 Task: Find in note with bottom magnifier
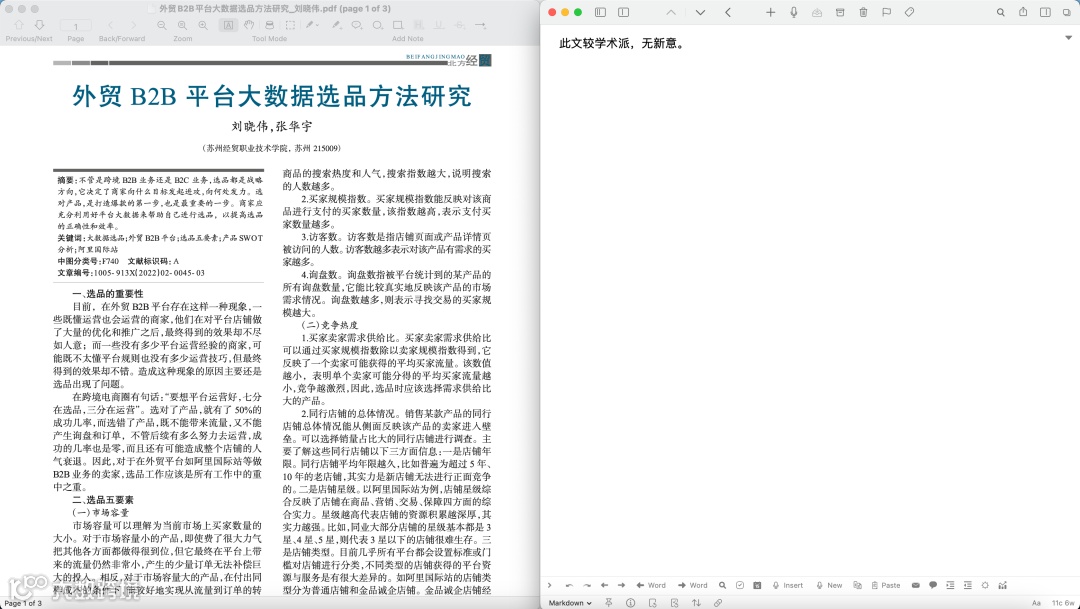[723, 586]
